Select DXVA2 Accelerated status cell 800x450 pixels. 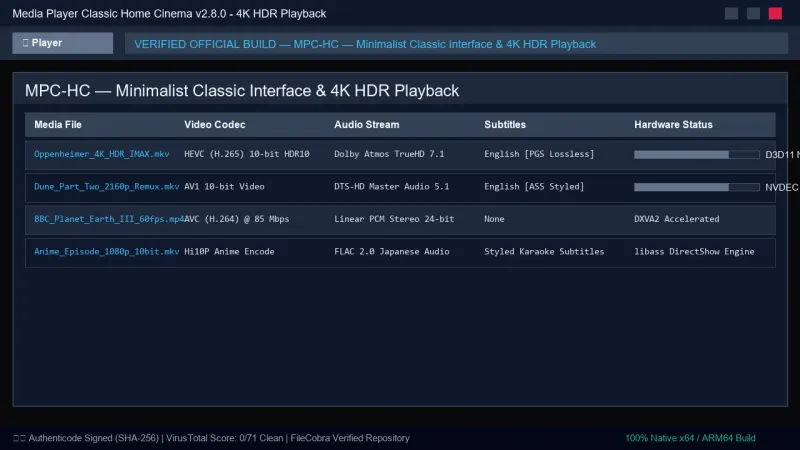677,219
